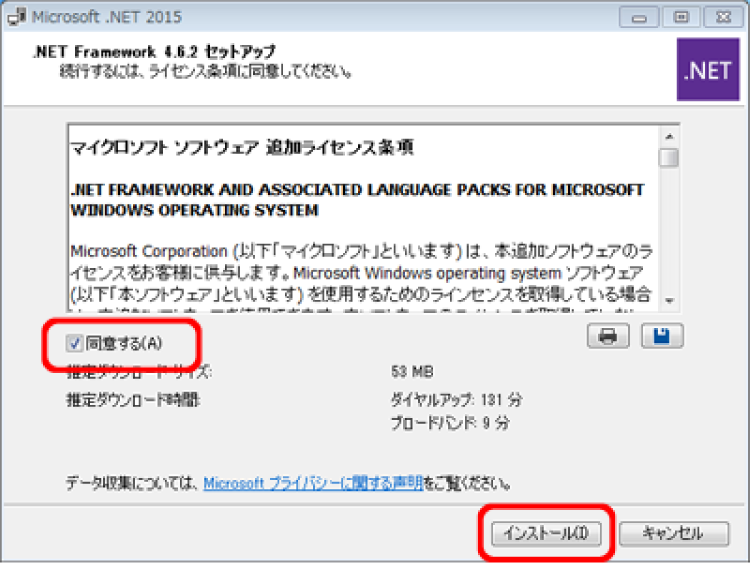
Task: Click the license text scroll up arrow
Action: point(669,137)
